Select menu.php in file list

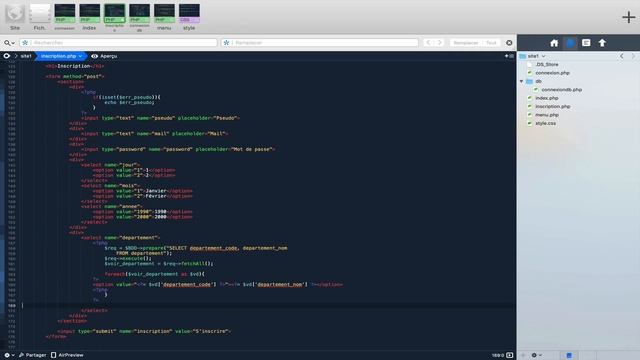[x=547, y=115]
